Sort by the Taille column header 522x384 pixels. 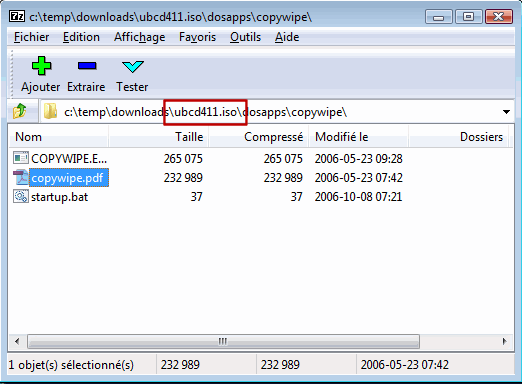pos(158,137)
